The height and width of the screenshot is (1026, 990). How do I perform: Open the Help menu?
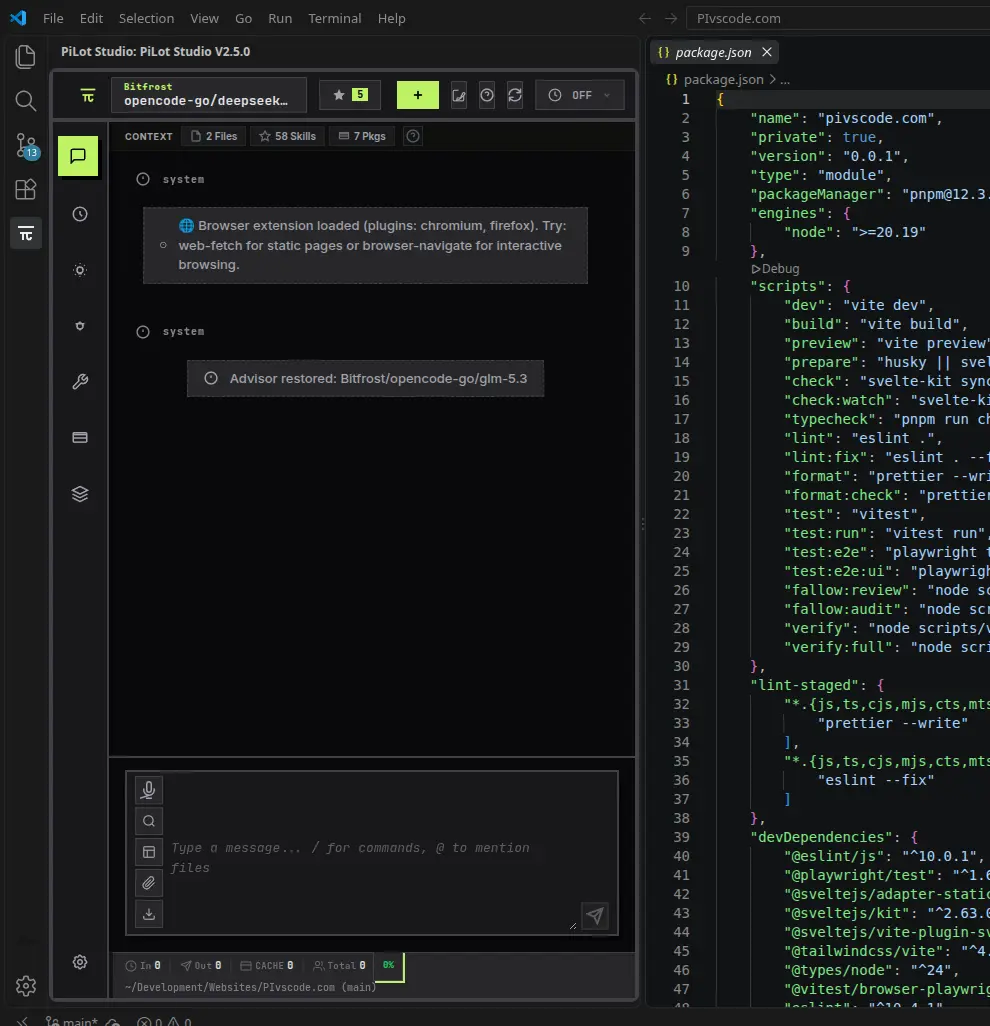(391, 18)
